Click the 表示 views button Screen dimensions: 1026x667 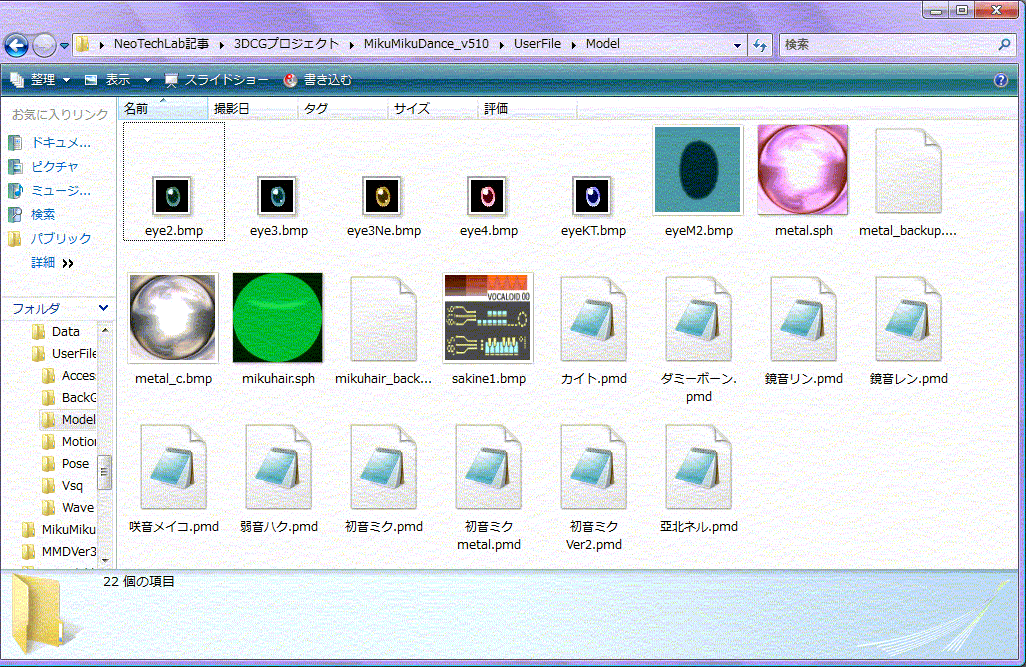108,80
